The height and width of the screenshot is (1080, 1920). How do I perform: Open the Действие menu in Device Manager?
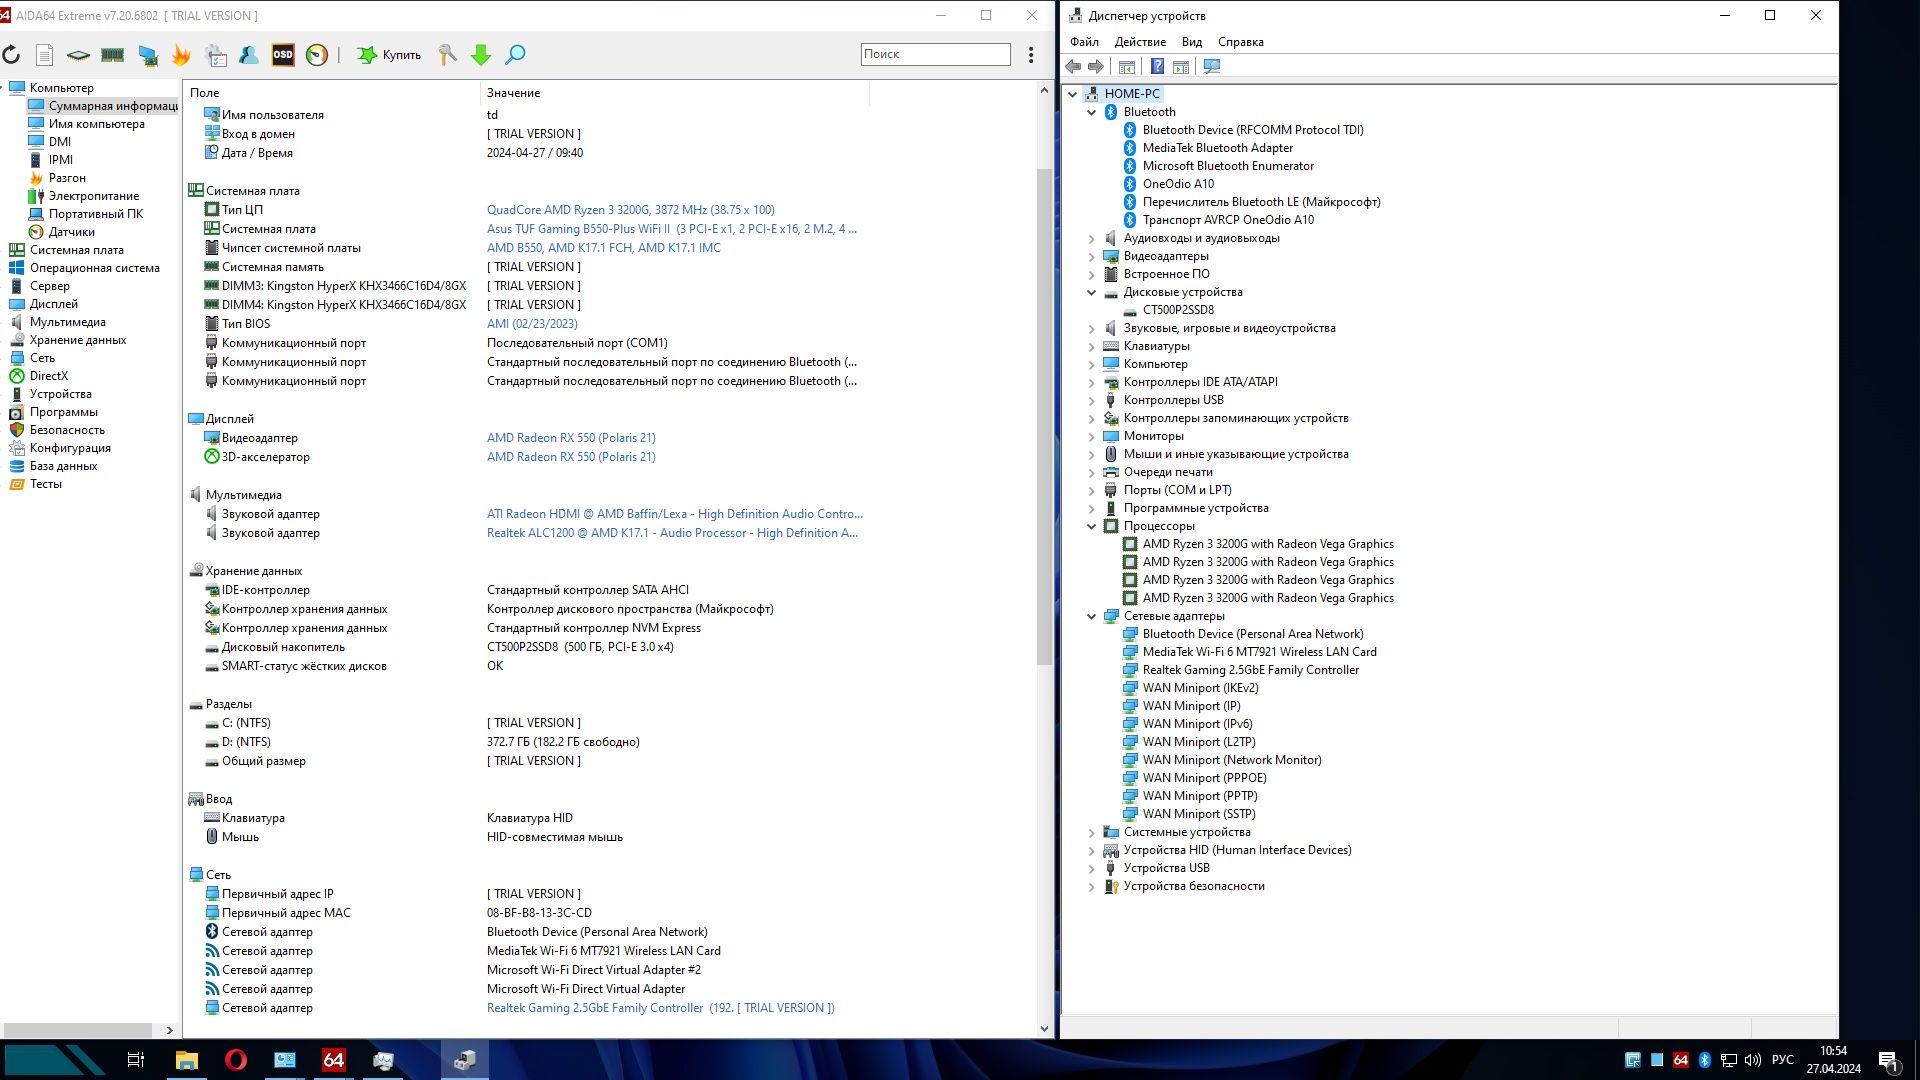tap(1140, 42)
